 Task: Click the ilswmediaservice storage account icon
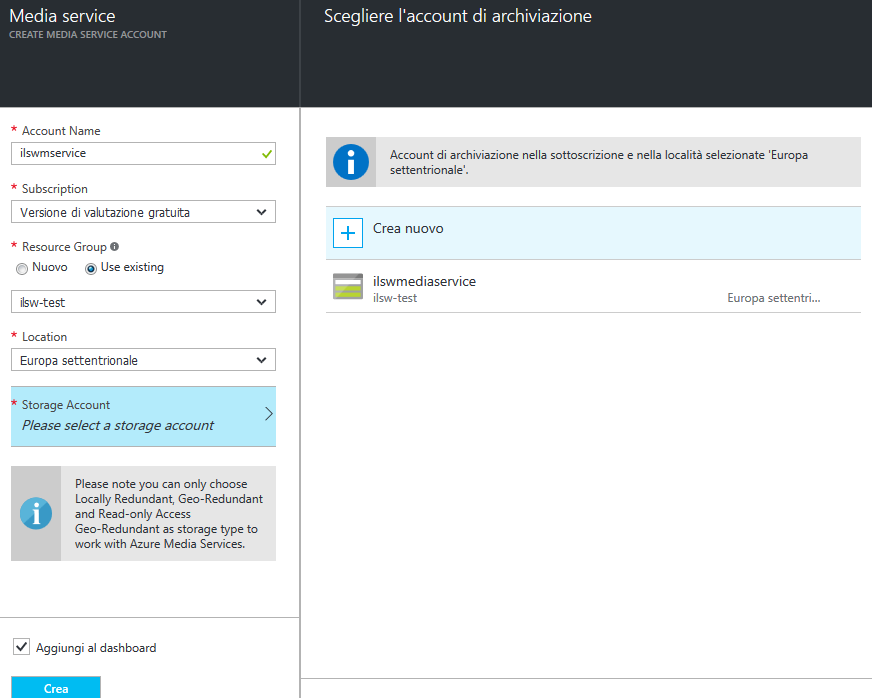tap(348, 286)
